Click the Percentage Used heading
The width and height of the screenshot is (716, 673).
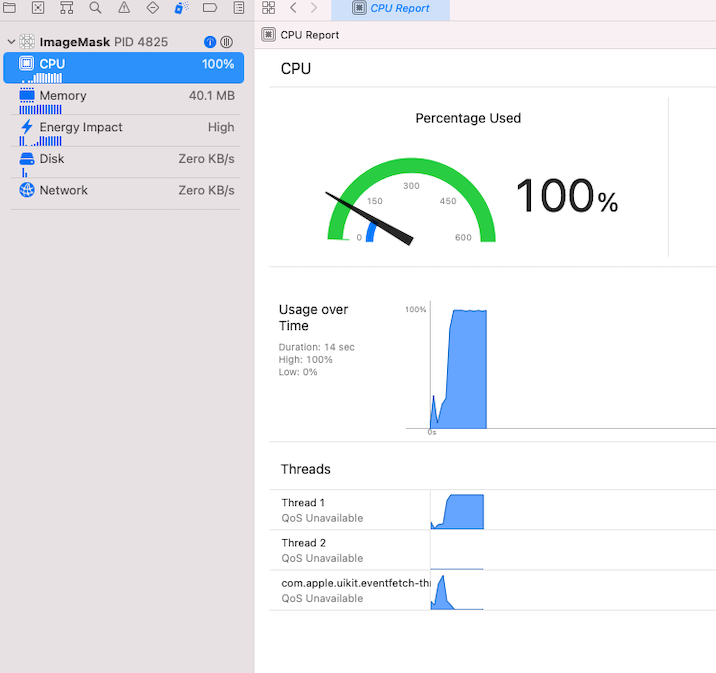468,118
